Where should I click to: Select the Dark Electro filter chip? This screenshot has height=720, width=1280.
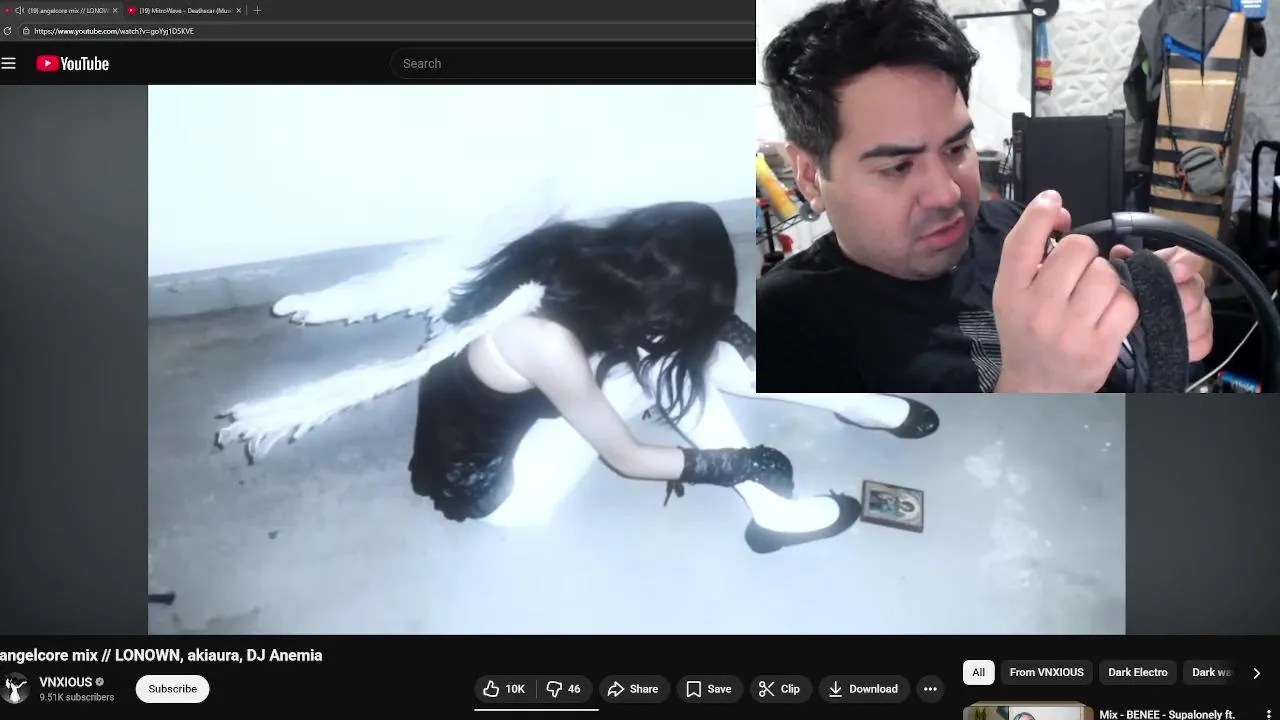tap(1138, 672)
